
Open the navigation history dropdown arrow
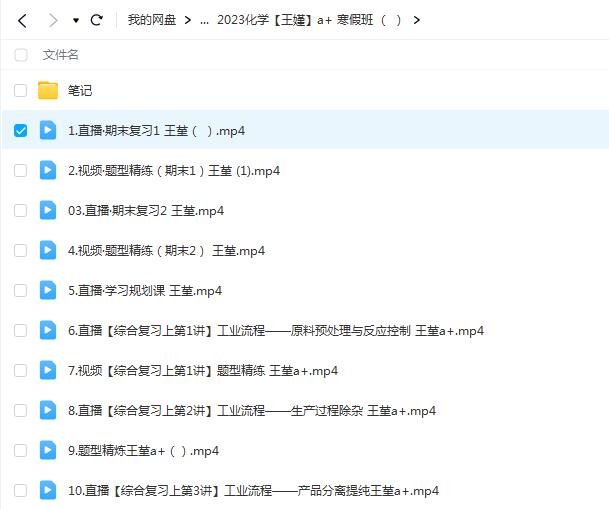coord(75,20)
